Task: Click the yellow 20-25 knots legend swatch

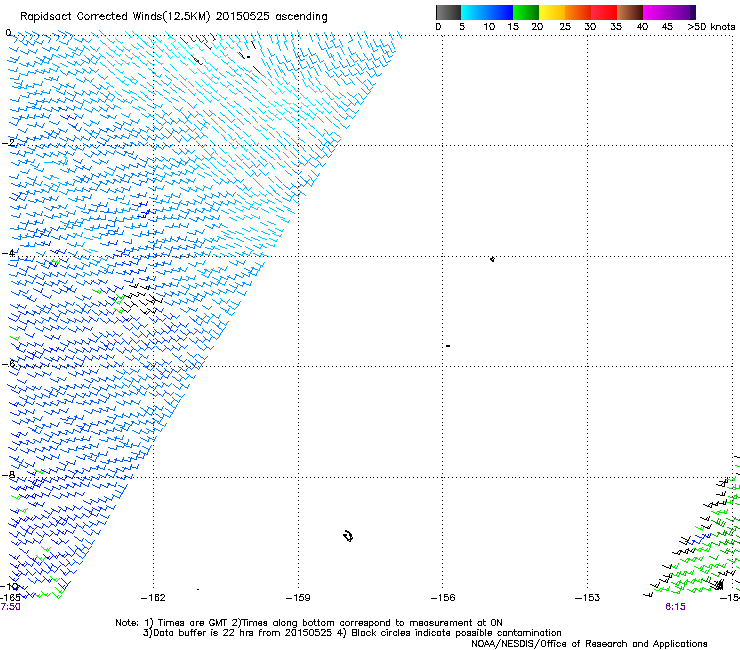Action: pos(552,12)
